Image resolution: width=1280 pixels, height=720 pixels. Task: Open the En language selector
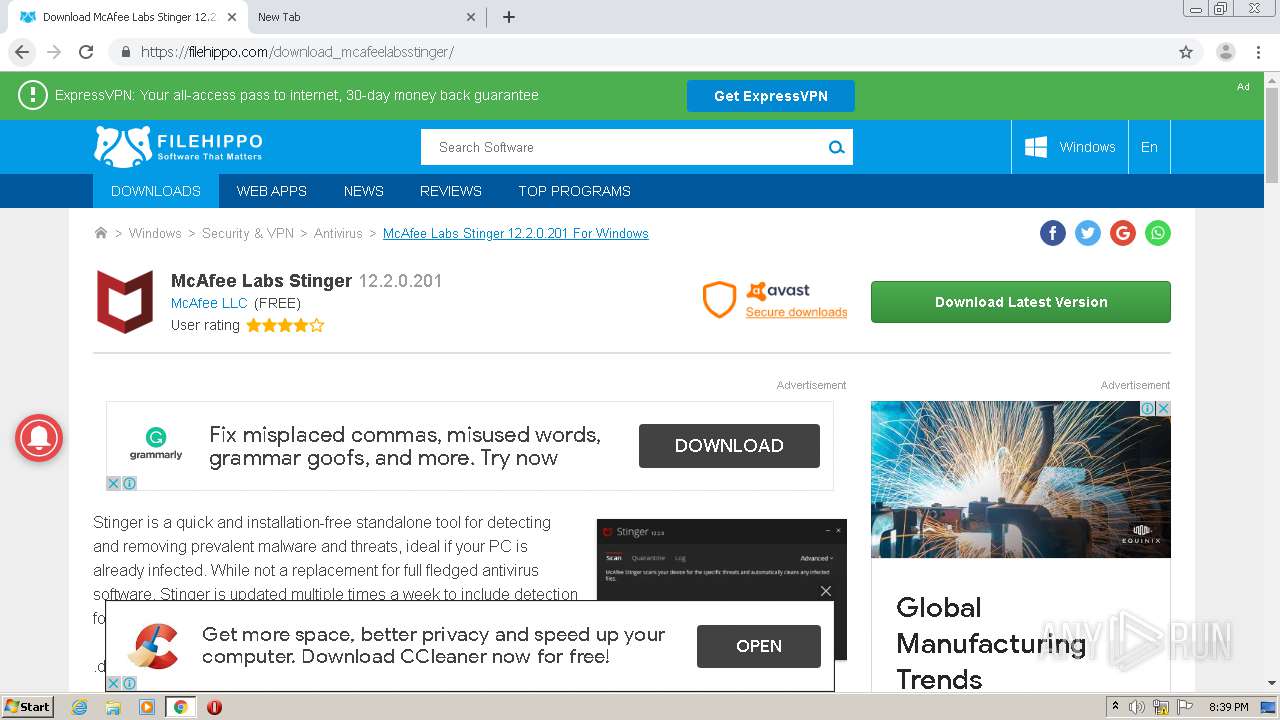click(x=1149, y=147)
